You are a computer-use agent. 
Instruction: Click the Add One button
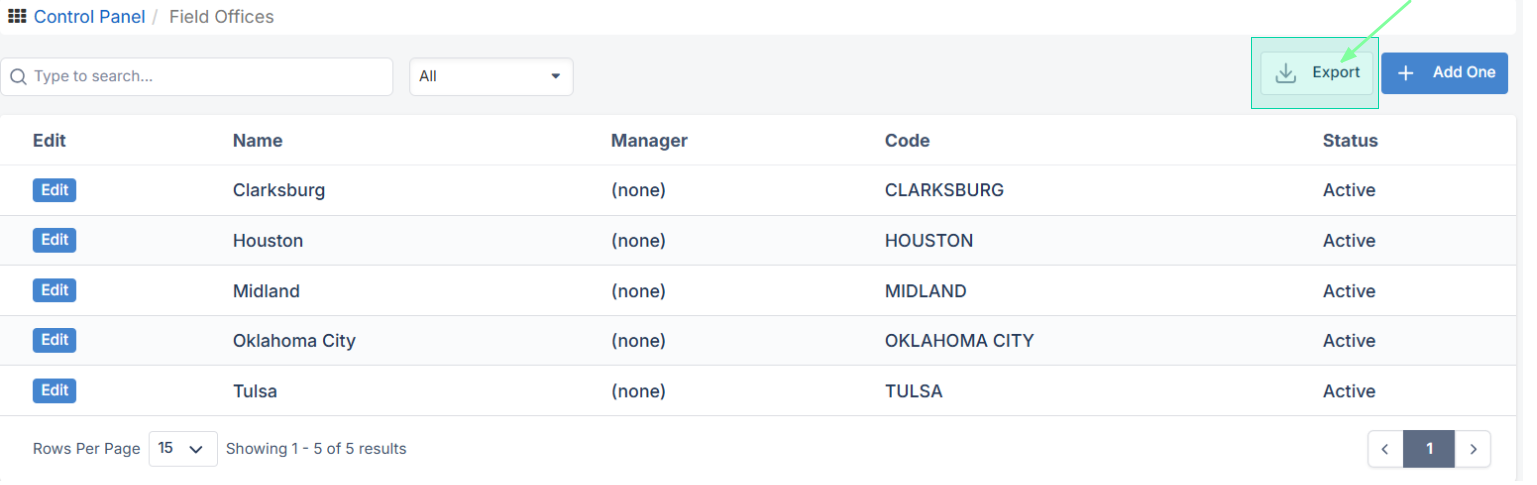[x=1444, y=73]
